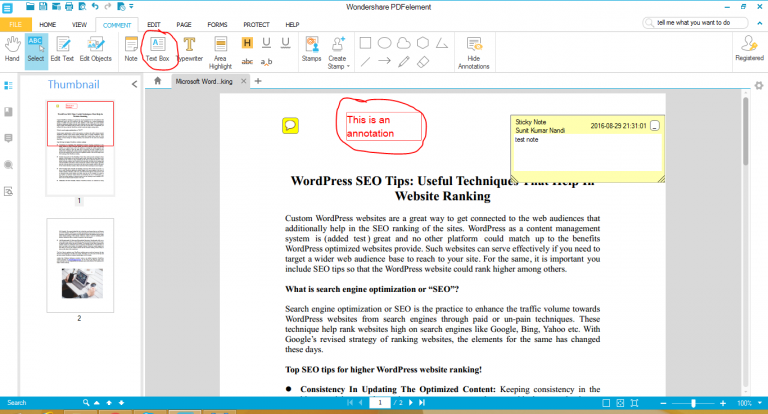Open the Stamps gallery
The width and height of the screenshot is (768, 414).
tap(312, 49)
